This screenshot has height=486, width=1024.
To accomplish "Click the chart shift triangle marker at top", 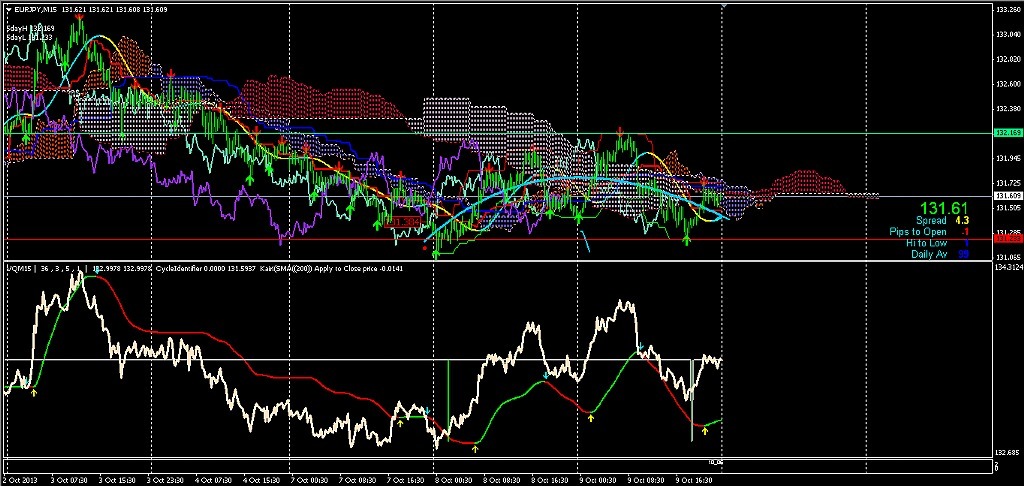I will [x=722, y=5].
